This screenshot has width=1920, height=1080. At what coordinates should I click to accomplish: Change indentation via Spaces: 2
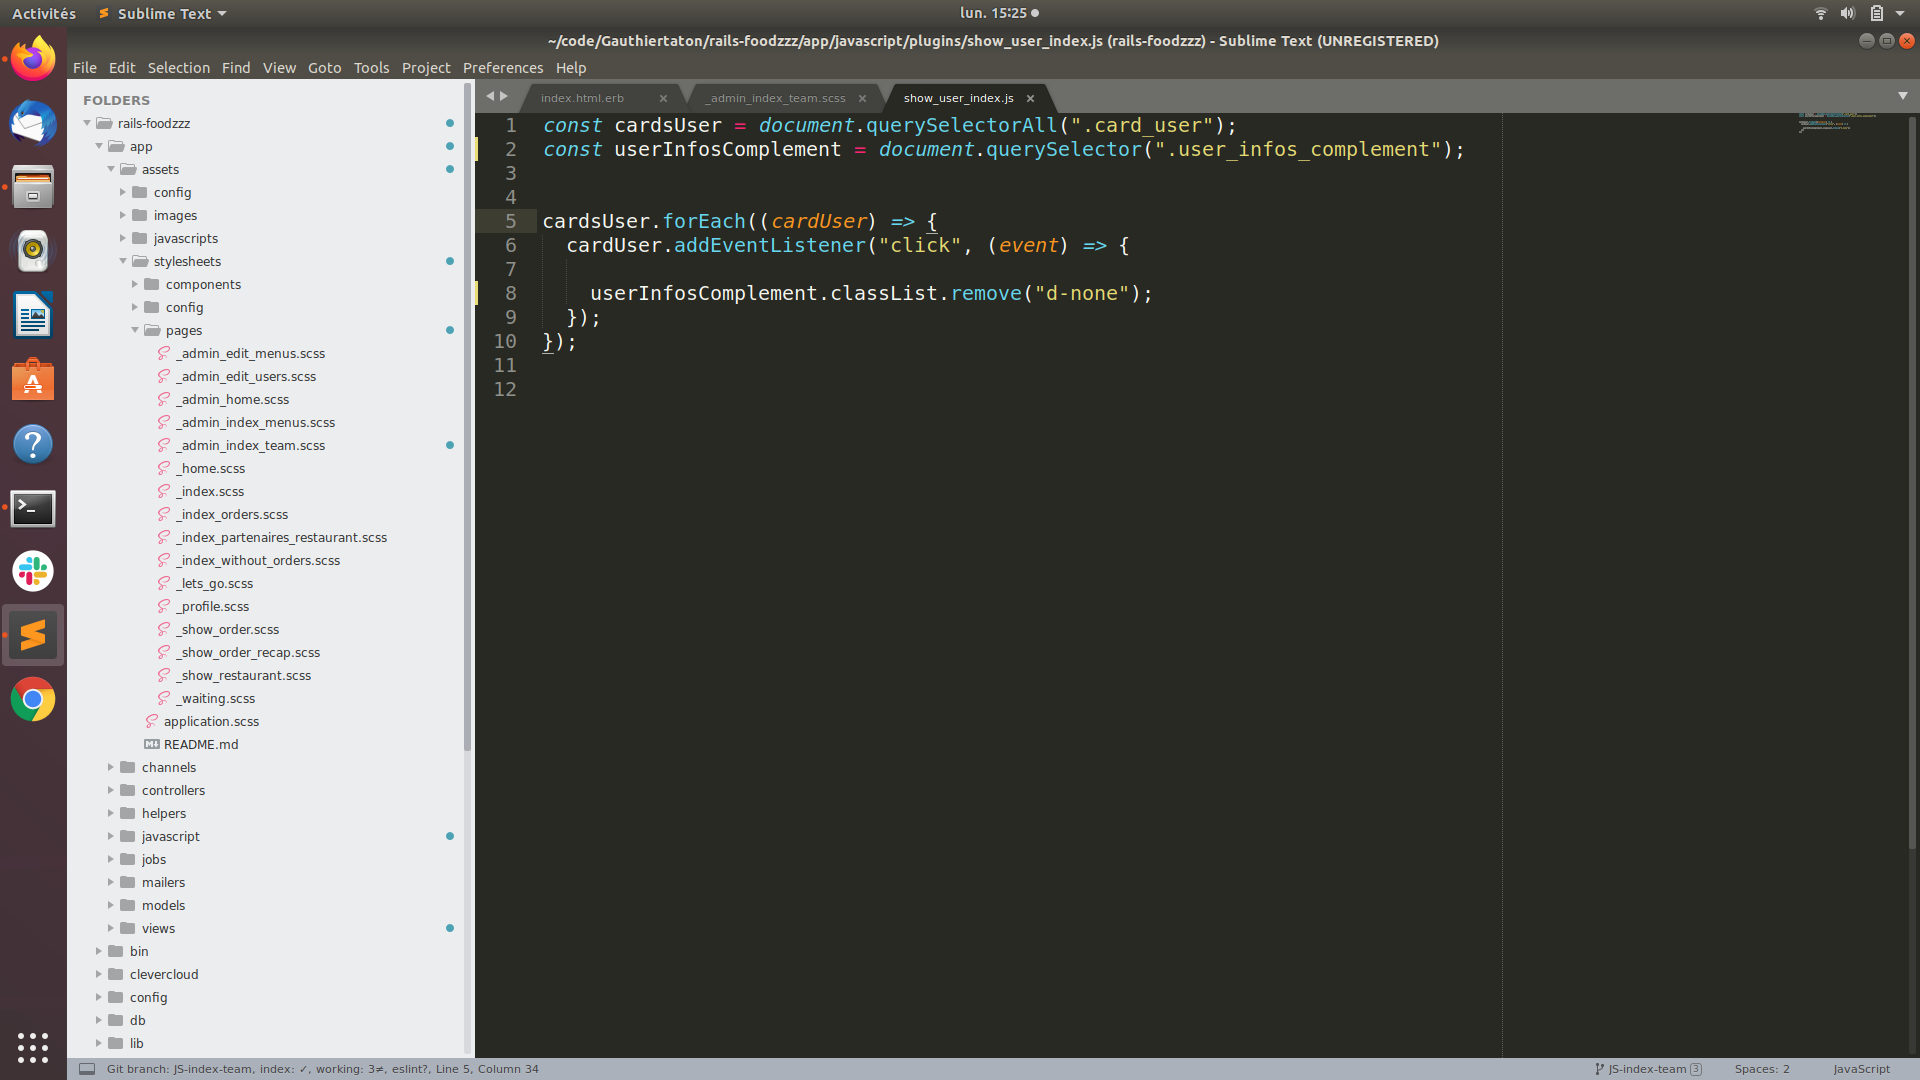1762,1069
